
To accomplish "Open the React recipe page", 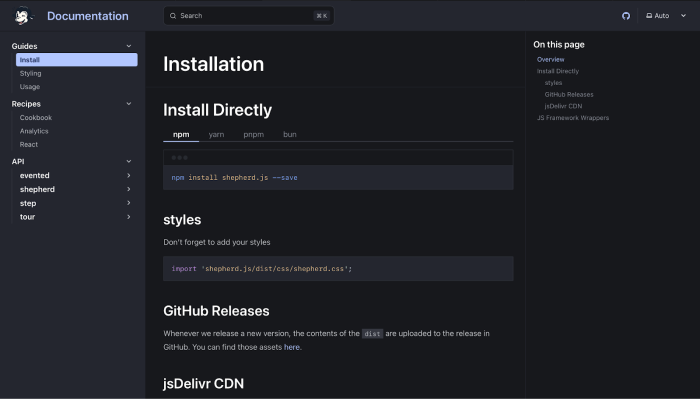I will [29, 144].
